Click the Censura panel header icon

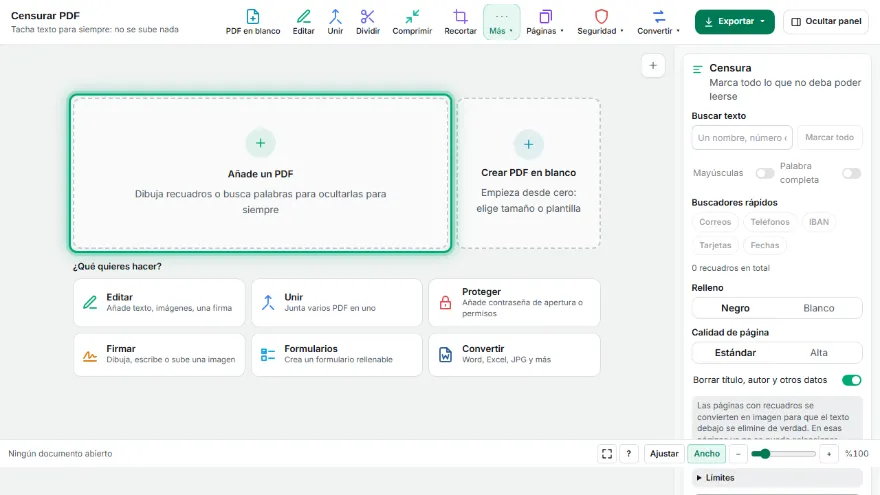[x=698, y=69]
